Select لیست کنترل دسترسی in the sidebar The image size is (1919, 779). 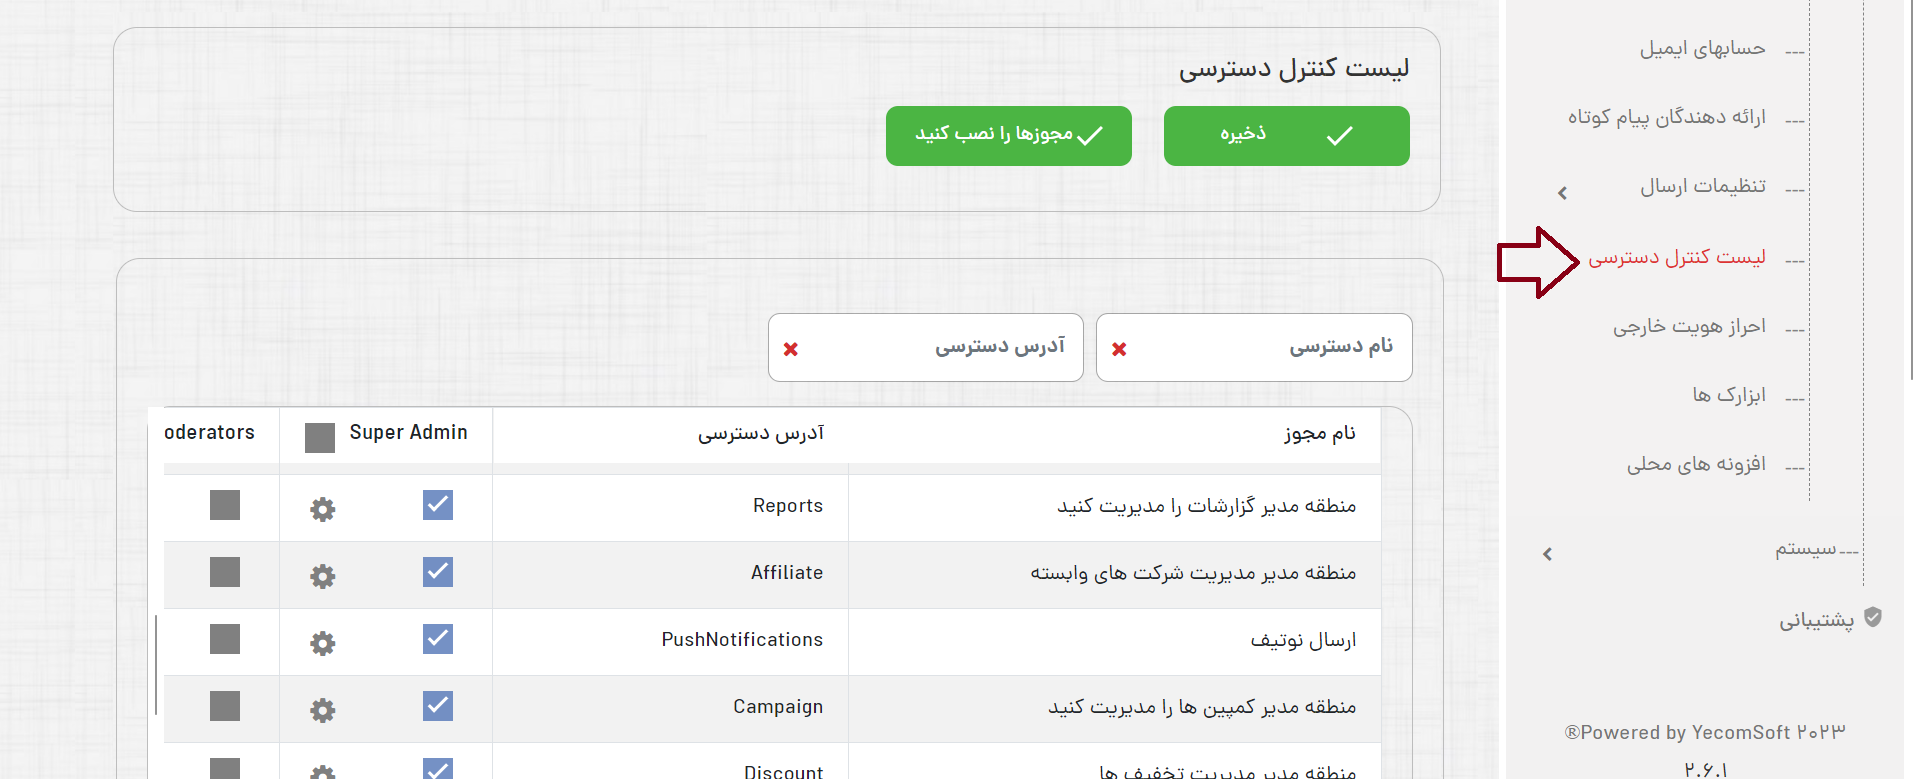1677,258
